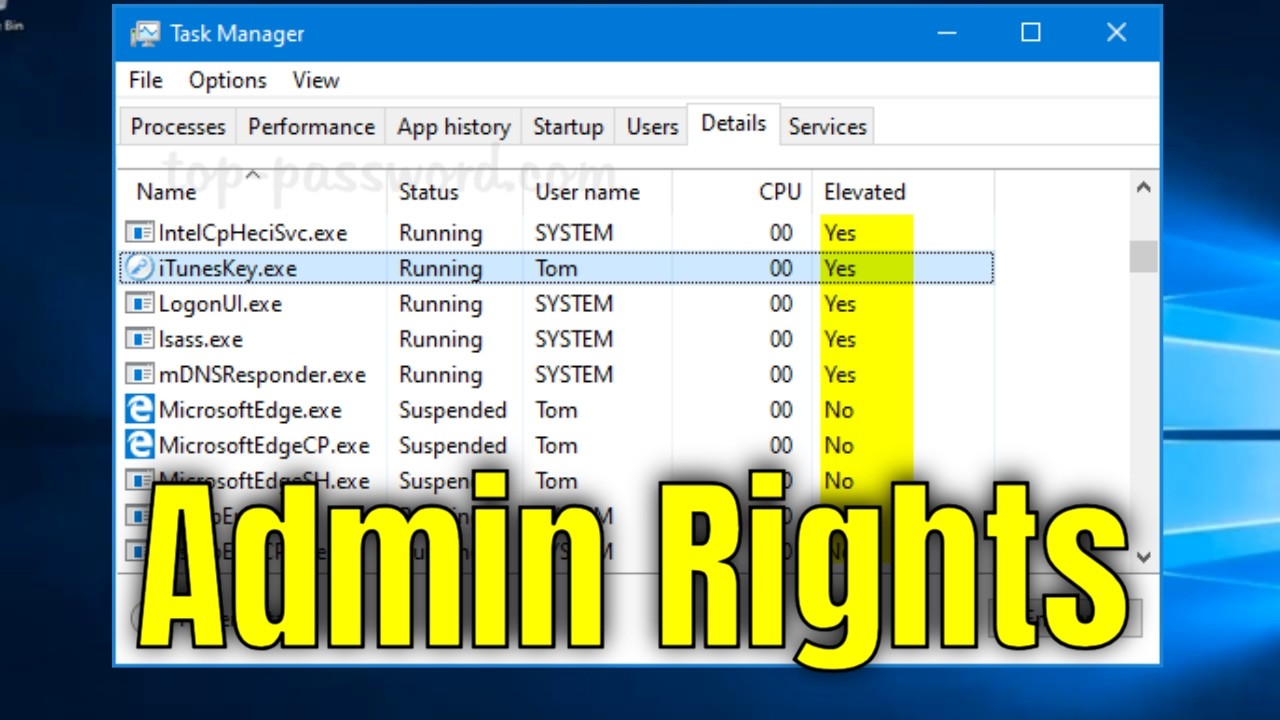Image resolution: width=1280 pixels, height=720 pixels.
Task: Switch to the Startup tab
Action: coord(568,127)
